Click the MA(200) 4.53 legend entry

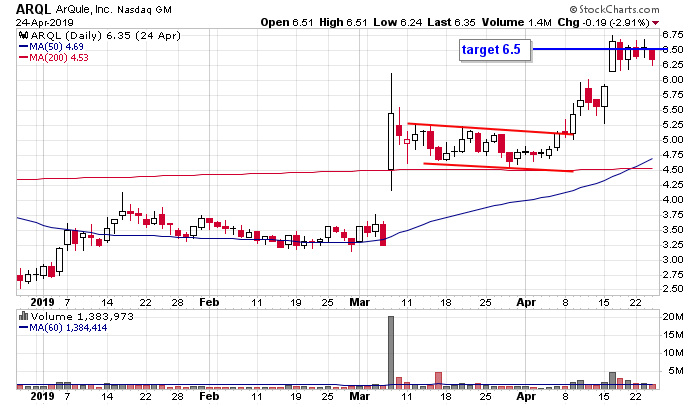pyautogui.click(x=54, y=58)
